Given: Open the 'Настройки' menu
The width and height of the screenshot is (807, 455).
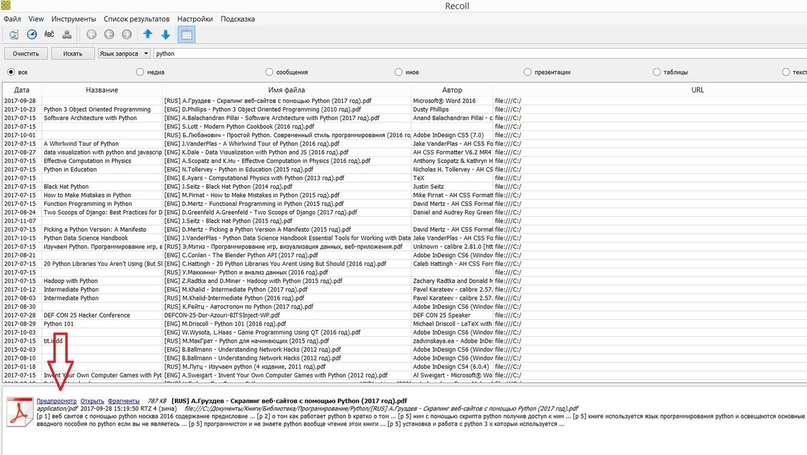Looking at the screenshot, I should [194, 19].
